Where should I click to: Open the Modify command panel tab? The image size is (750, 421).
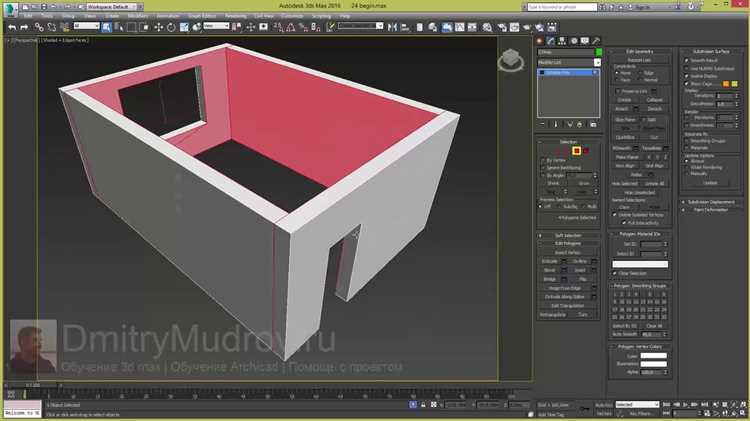tap(551, 41)
